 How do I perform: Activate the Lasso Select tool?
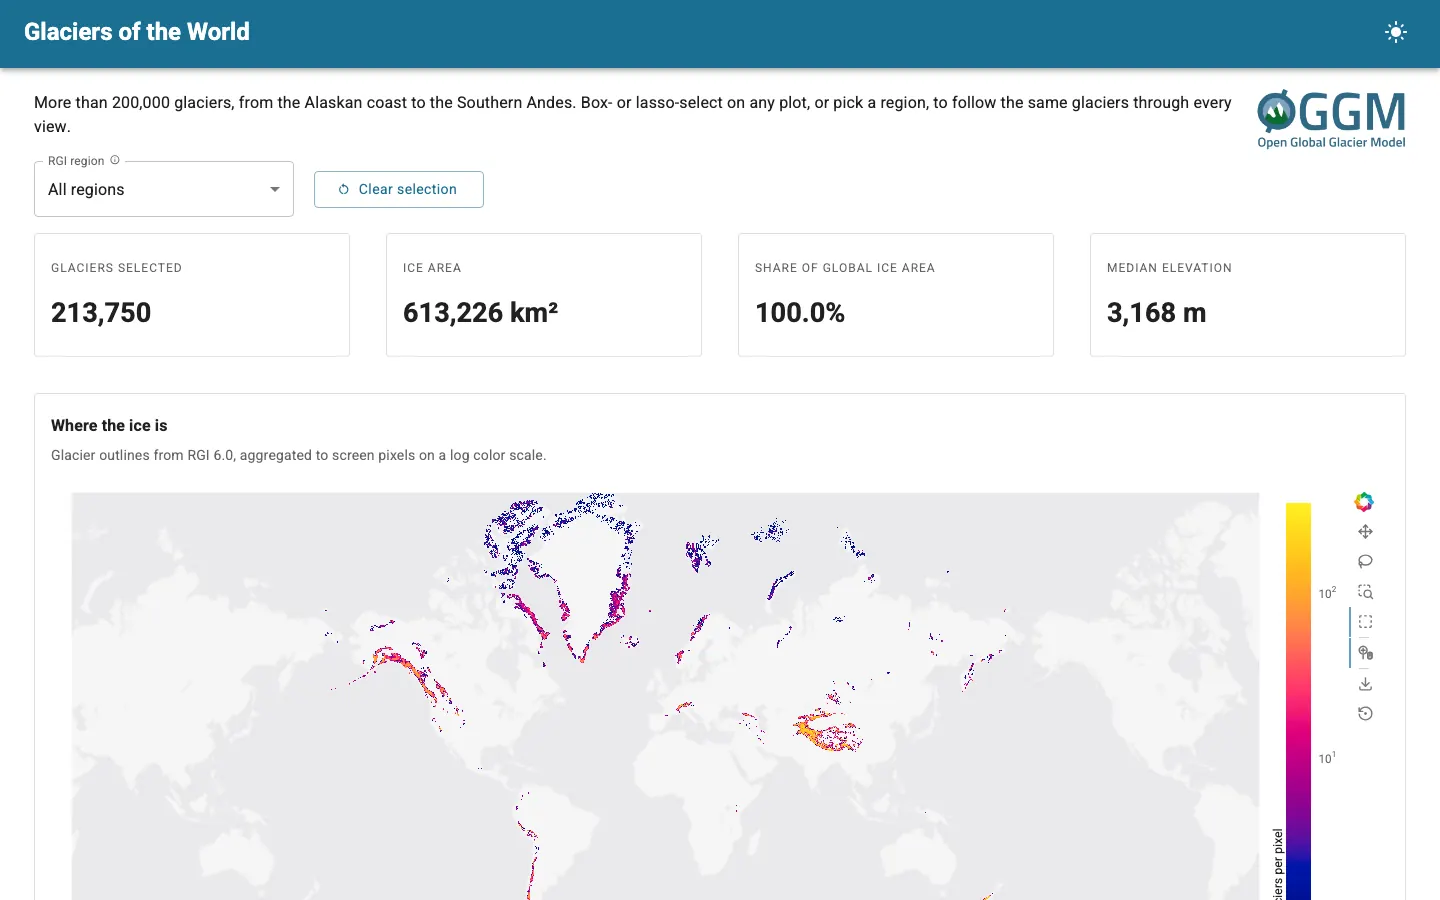click(x=1365, y=562)
